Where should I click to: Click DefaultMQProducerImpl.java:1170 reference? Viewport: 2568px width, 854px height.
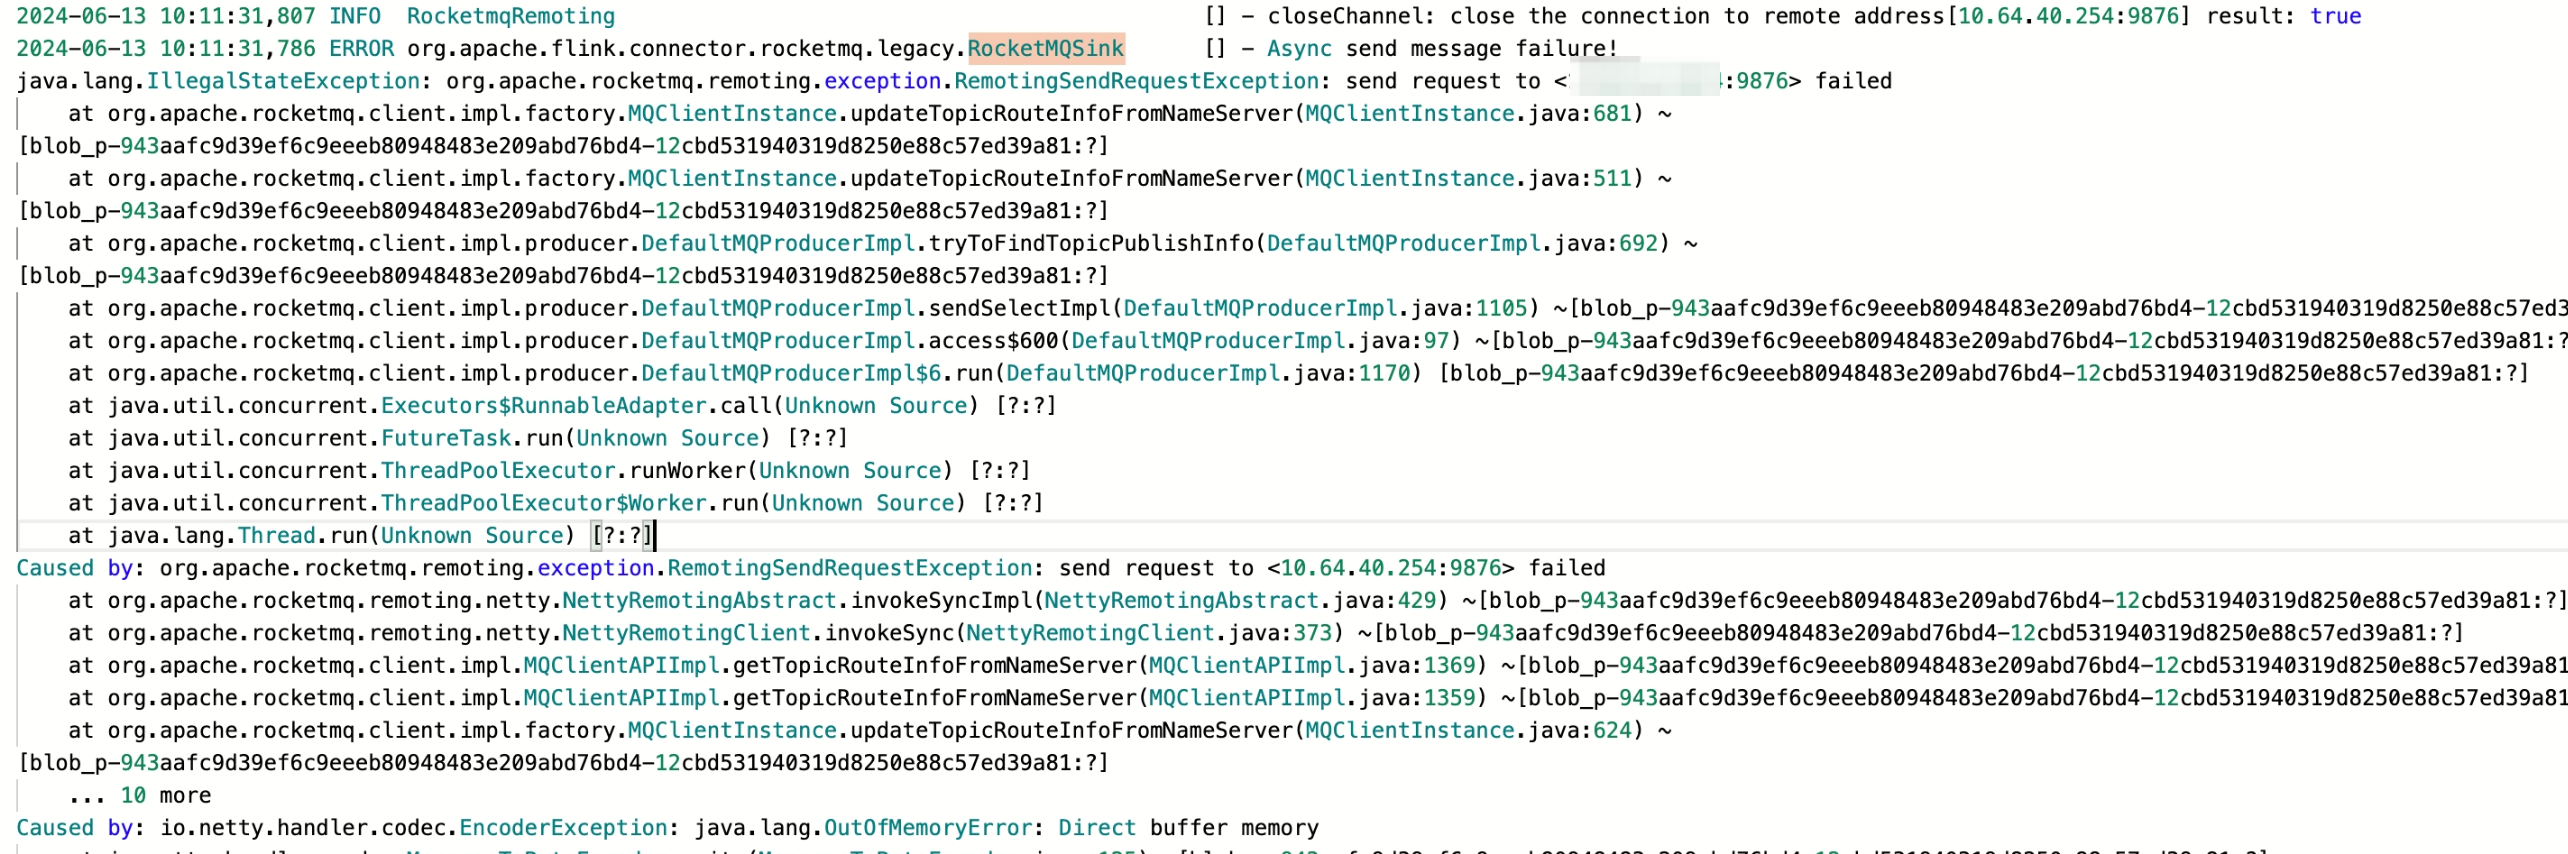click(1208, 373)
